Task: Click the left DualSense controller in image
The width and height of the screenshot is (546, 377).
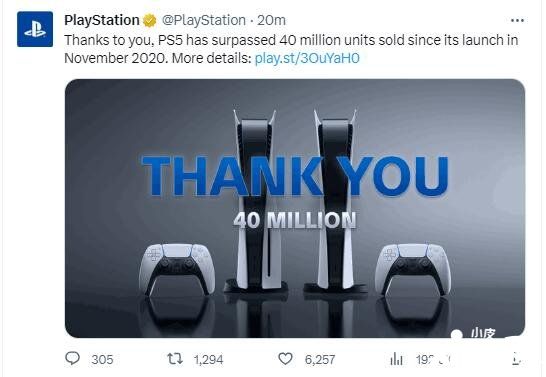Action: pos(177,269)
